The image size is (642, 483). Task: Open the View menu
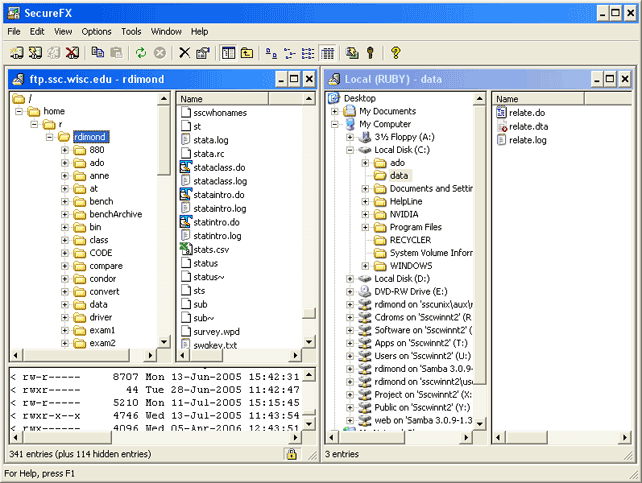coord(63,32)
